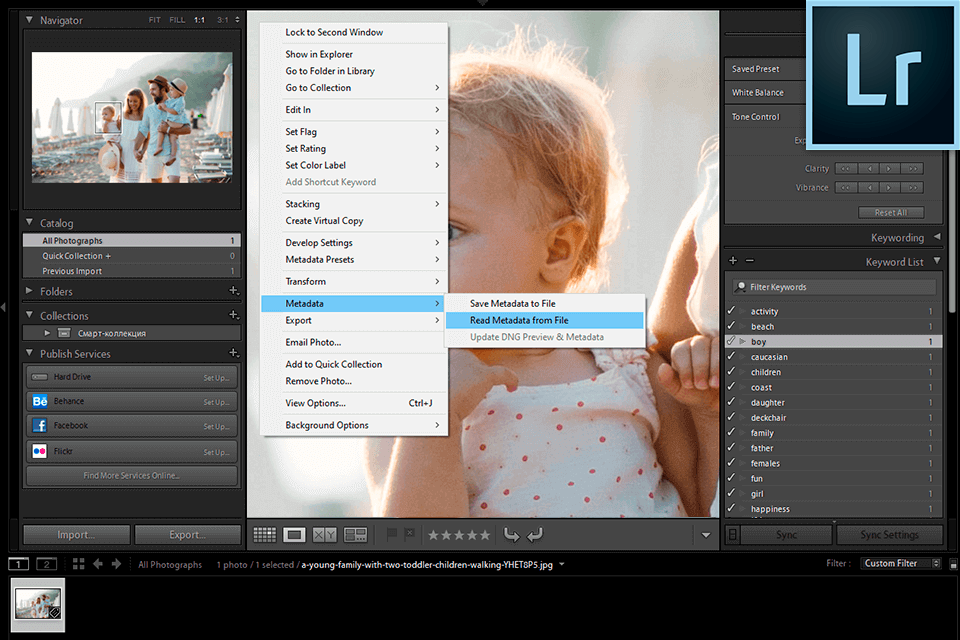Toggle the boy keyword checkmark

[x=731, y=341]
